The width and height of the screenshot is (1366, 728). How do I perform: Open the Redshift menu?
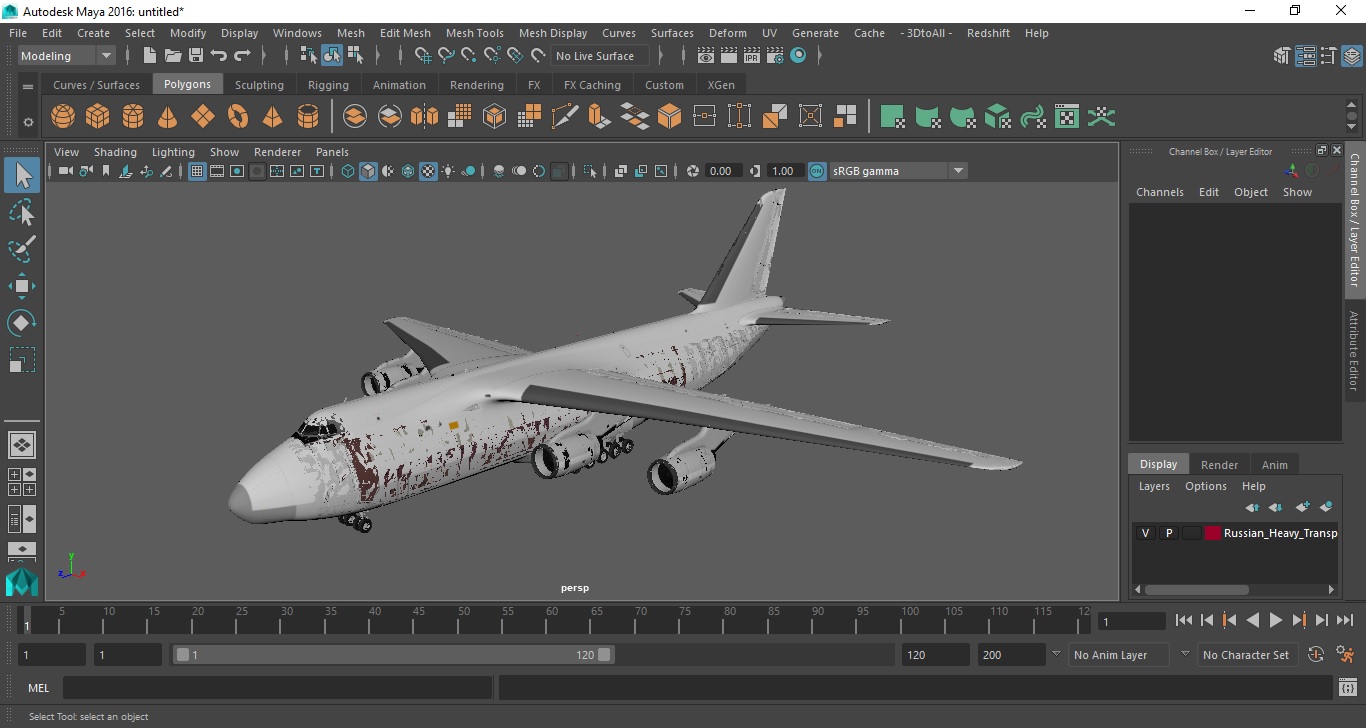click(988, 33)
